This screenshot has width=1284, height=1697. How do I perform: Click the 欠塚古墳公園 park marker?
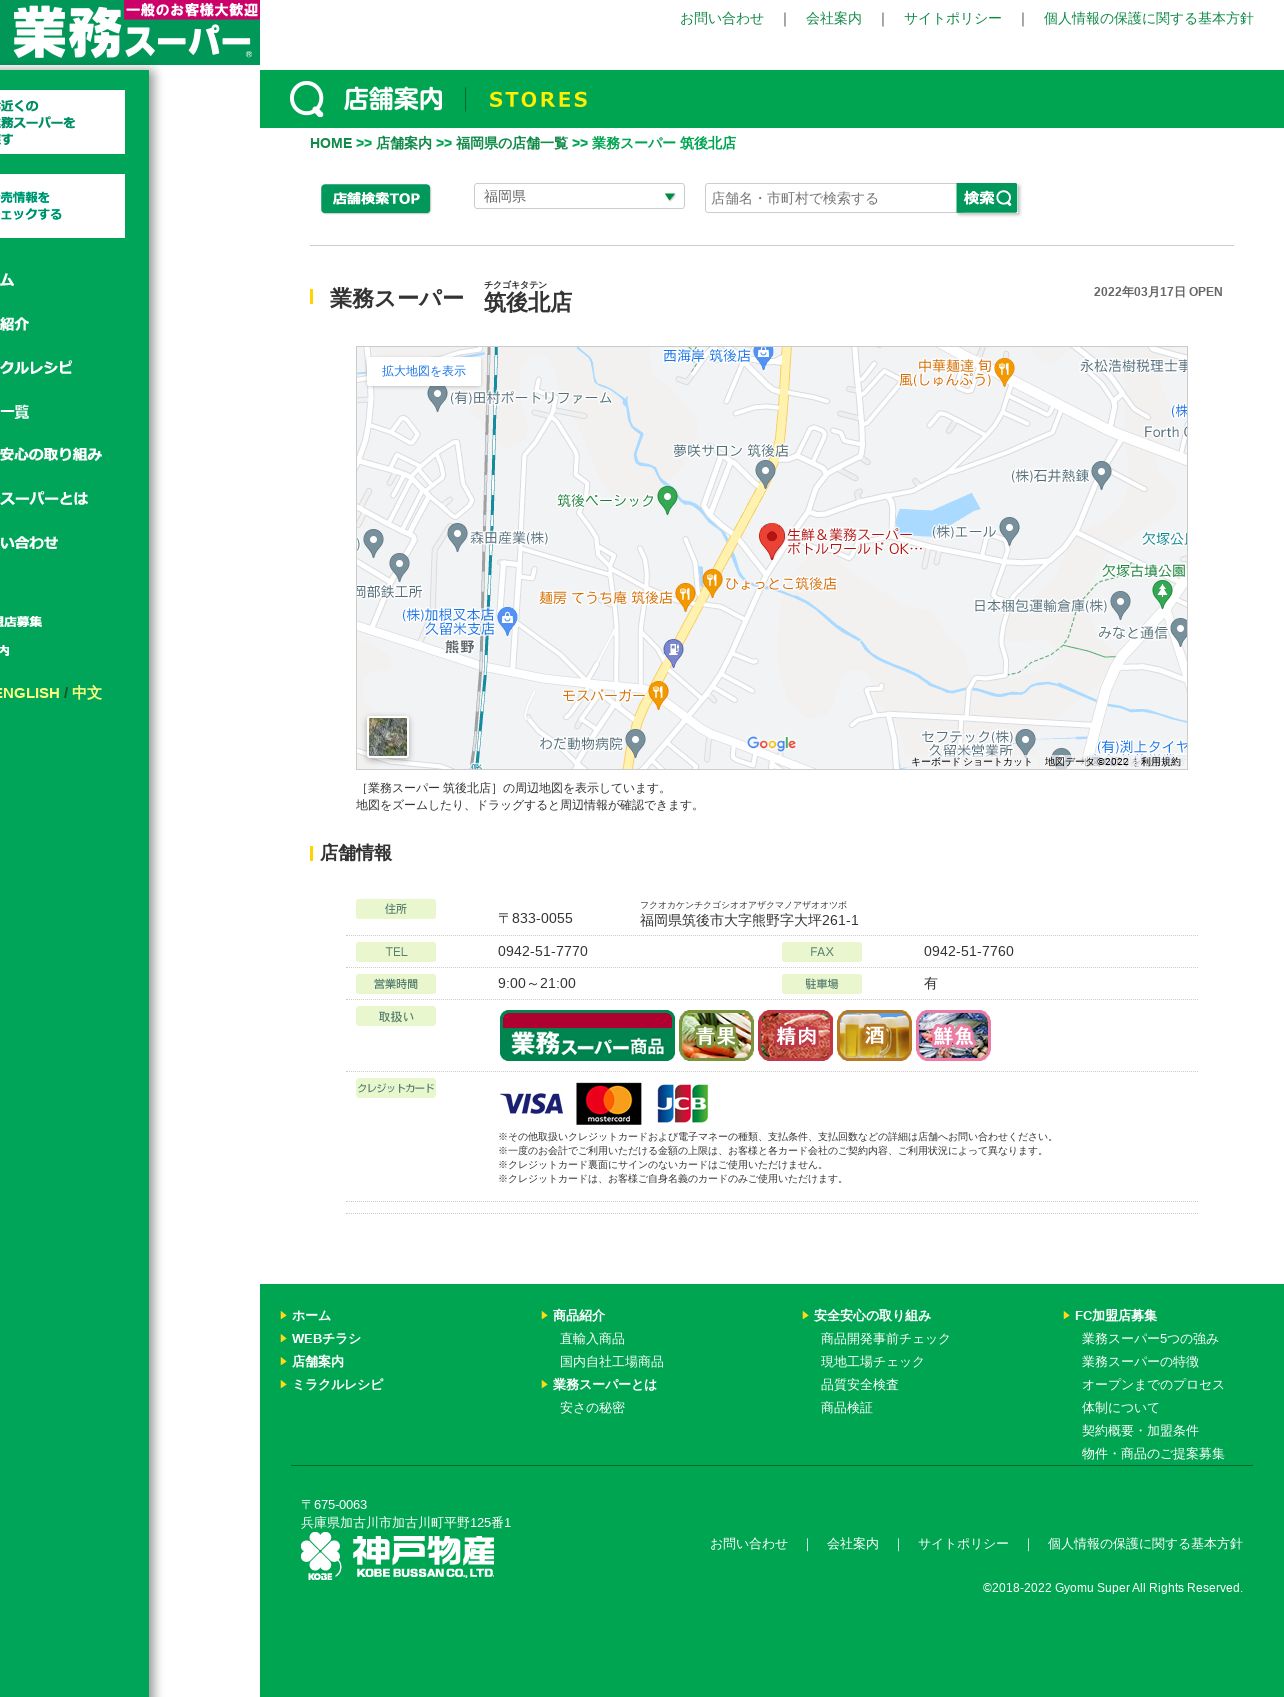(x=1162, y=593)
